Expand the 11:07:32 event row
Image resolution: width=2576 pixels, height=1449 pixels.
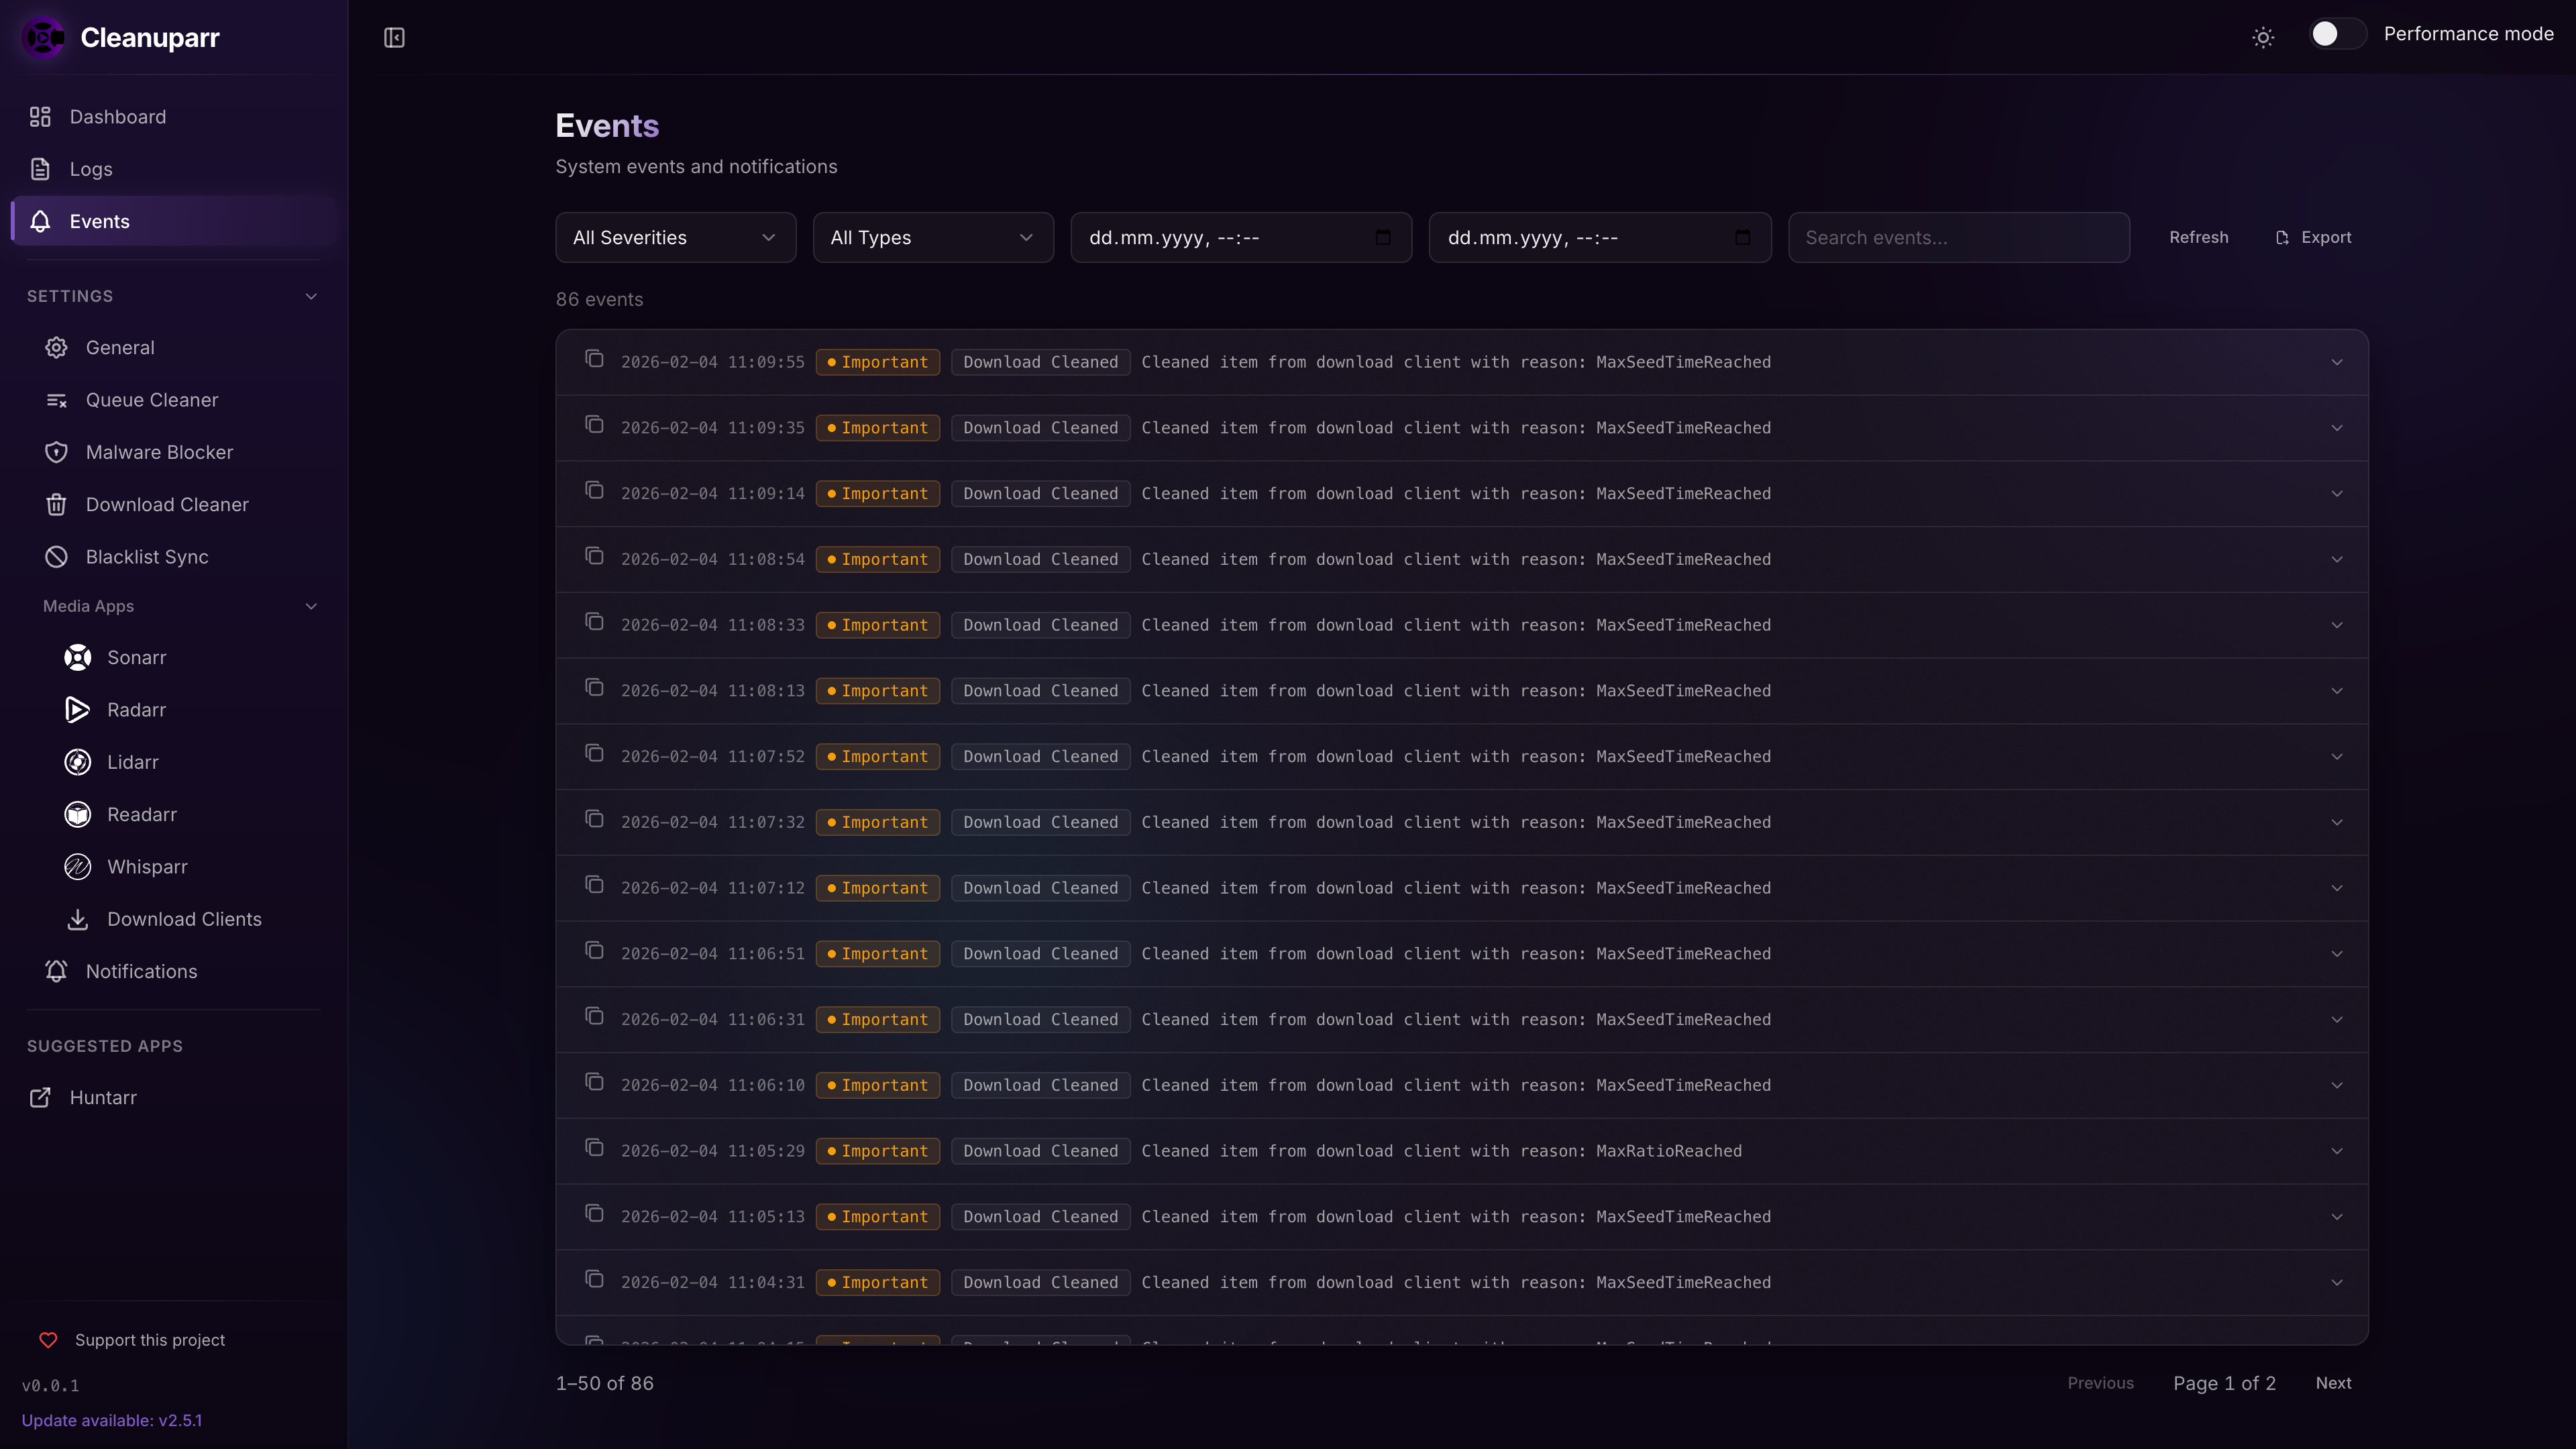(2337, 822)
